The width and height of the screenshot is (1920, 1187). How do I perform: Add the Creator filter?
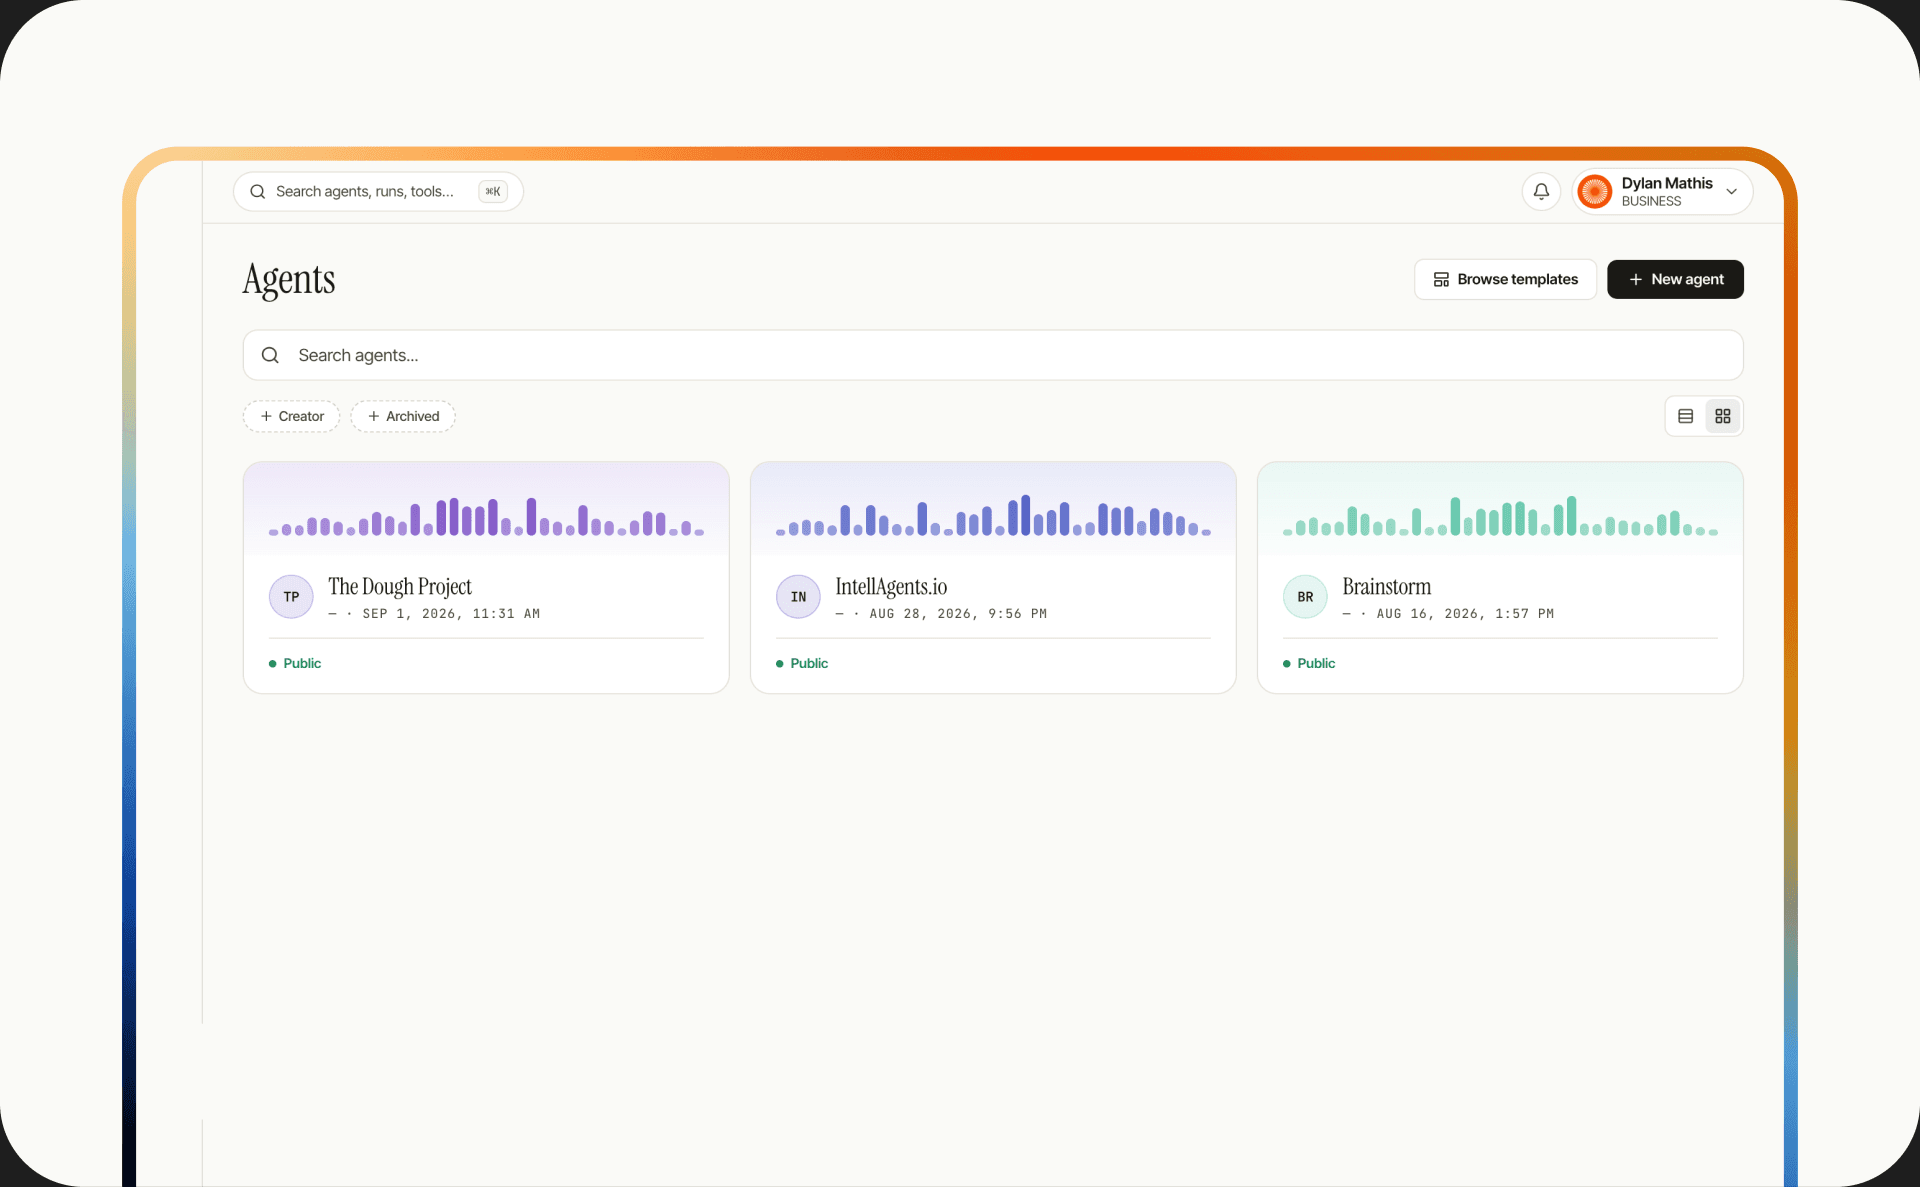pyautogui.click(x=292, y=416)
